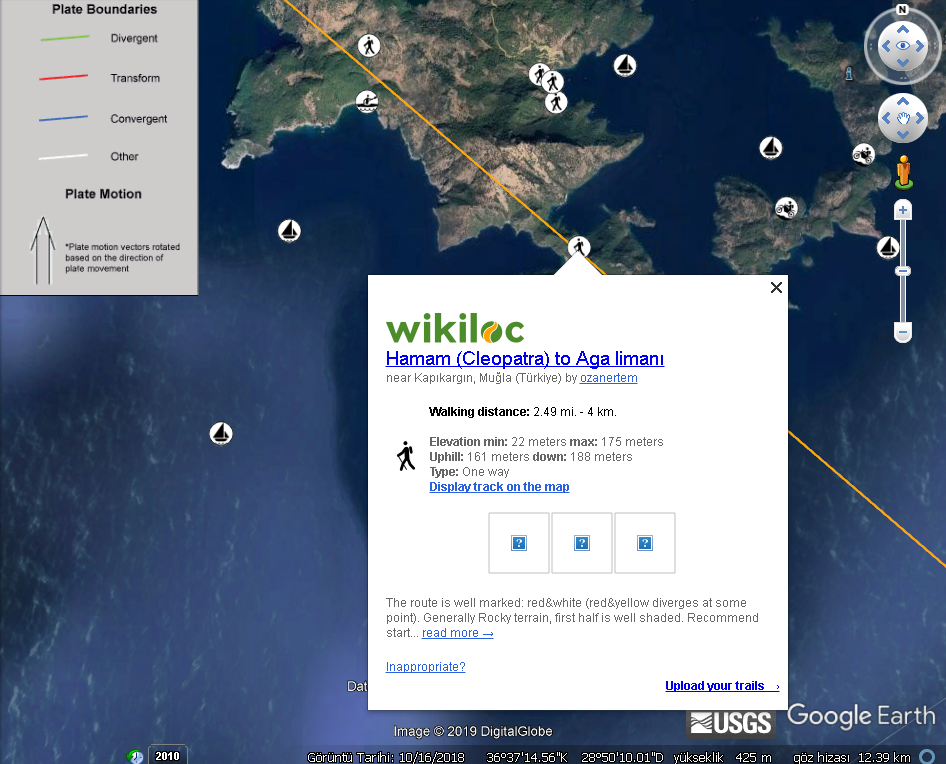Zoom in with the plus button
The width and height of the screenshot is (946, 764).
pos(903,210)
